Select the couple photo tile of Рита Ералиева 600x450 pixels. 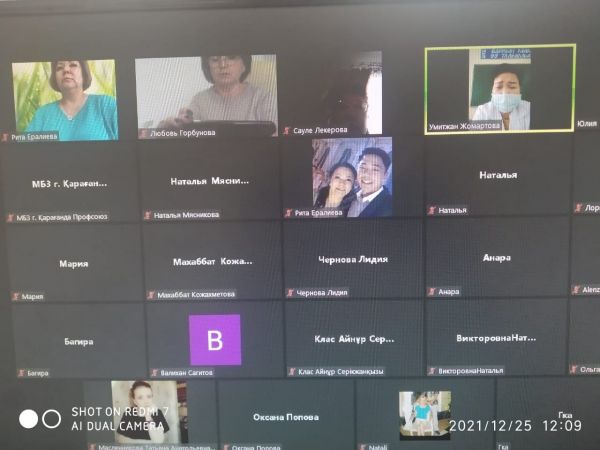(x=351, y=176)
